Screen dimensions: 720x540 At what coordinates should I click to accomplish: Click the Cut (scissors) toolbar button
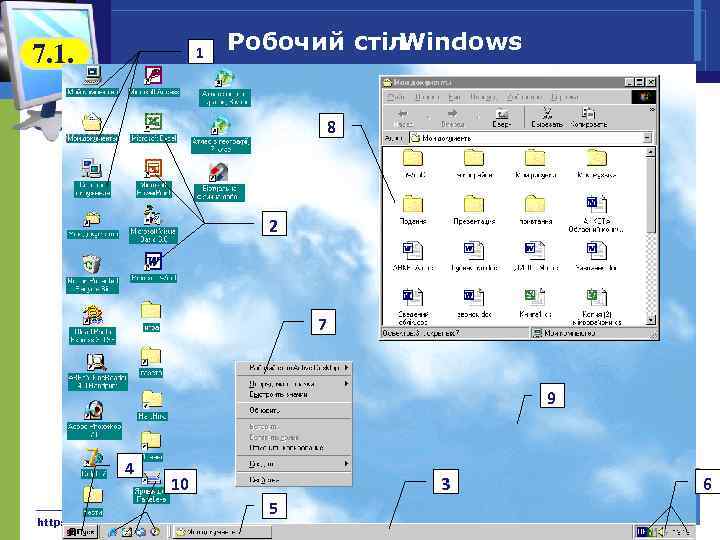[x=547, y=118]
